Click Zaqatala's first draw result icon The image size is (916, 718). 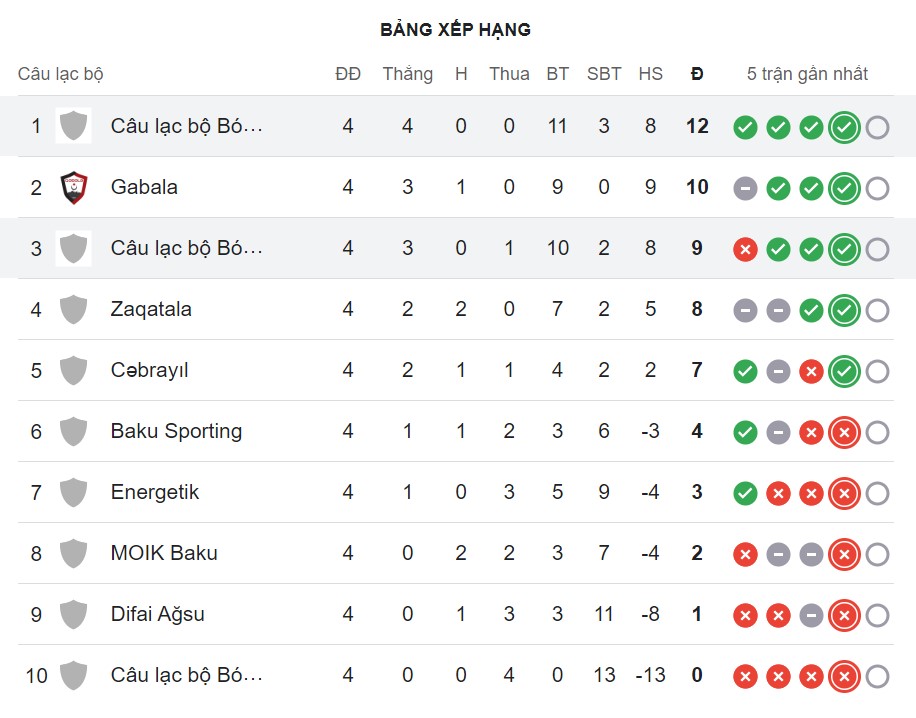point(745,310)
